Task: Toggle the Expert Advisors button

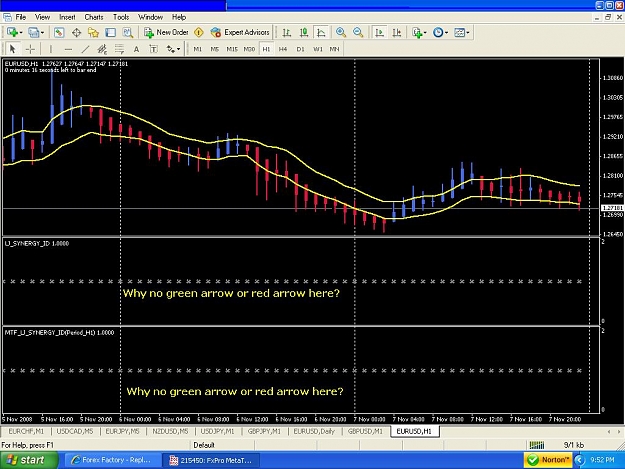Action: [x=240, y=33]
